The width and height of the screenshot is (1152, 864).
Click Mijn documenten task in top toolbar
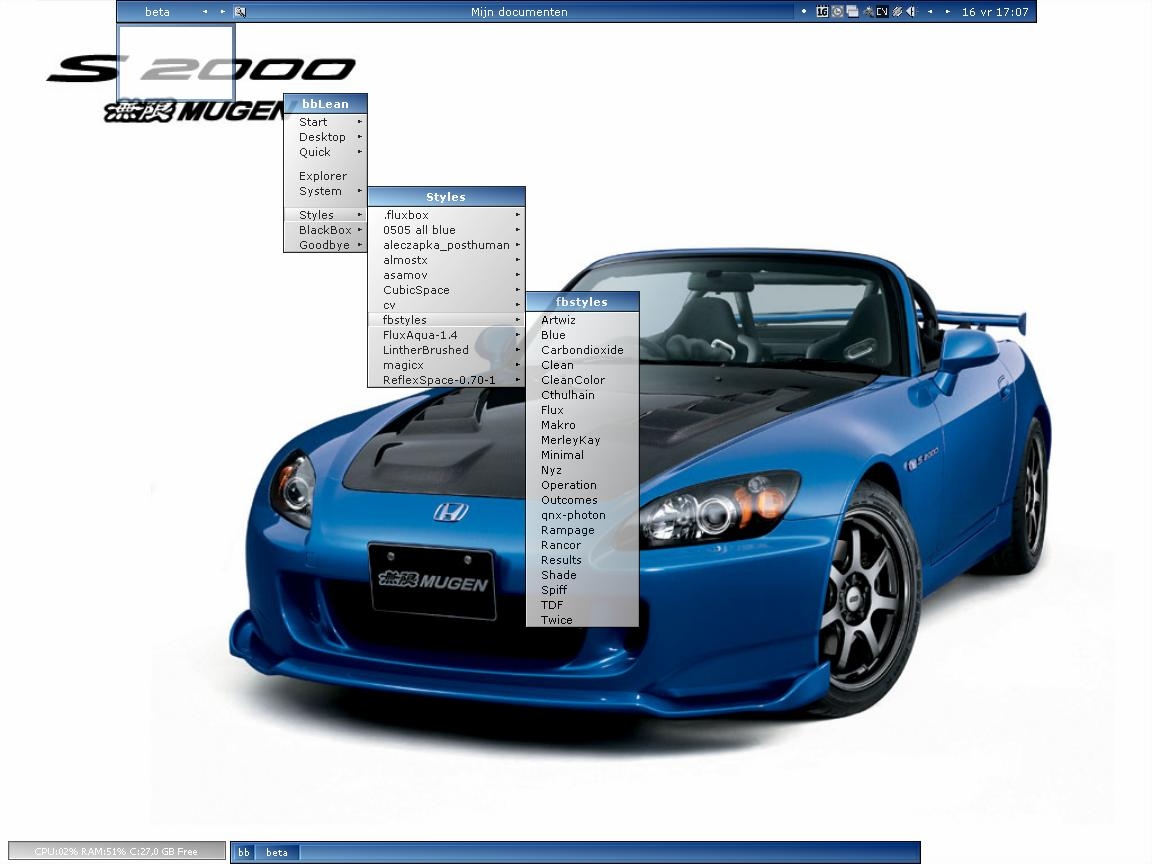519,12
